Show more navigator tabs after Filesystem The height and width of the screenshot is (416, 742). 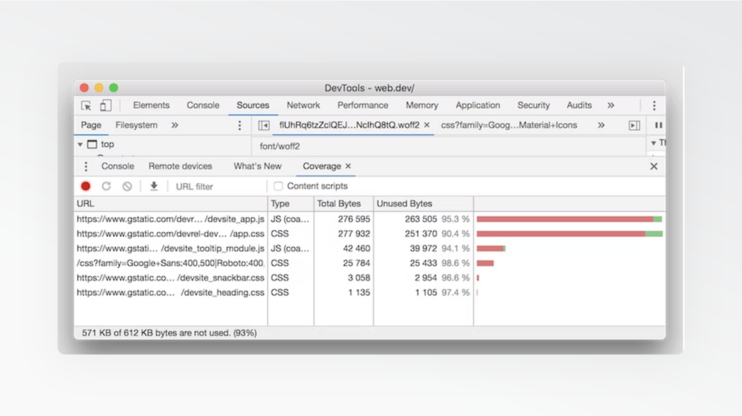tap(174, 126)
